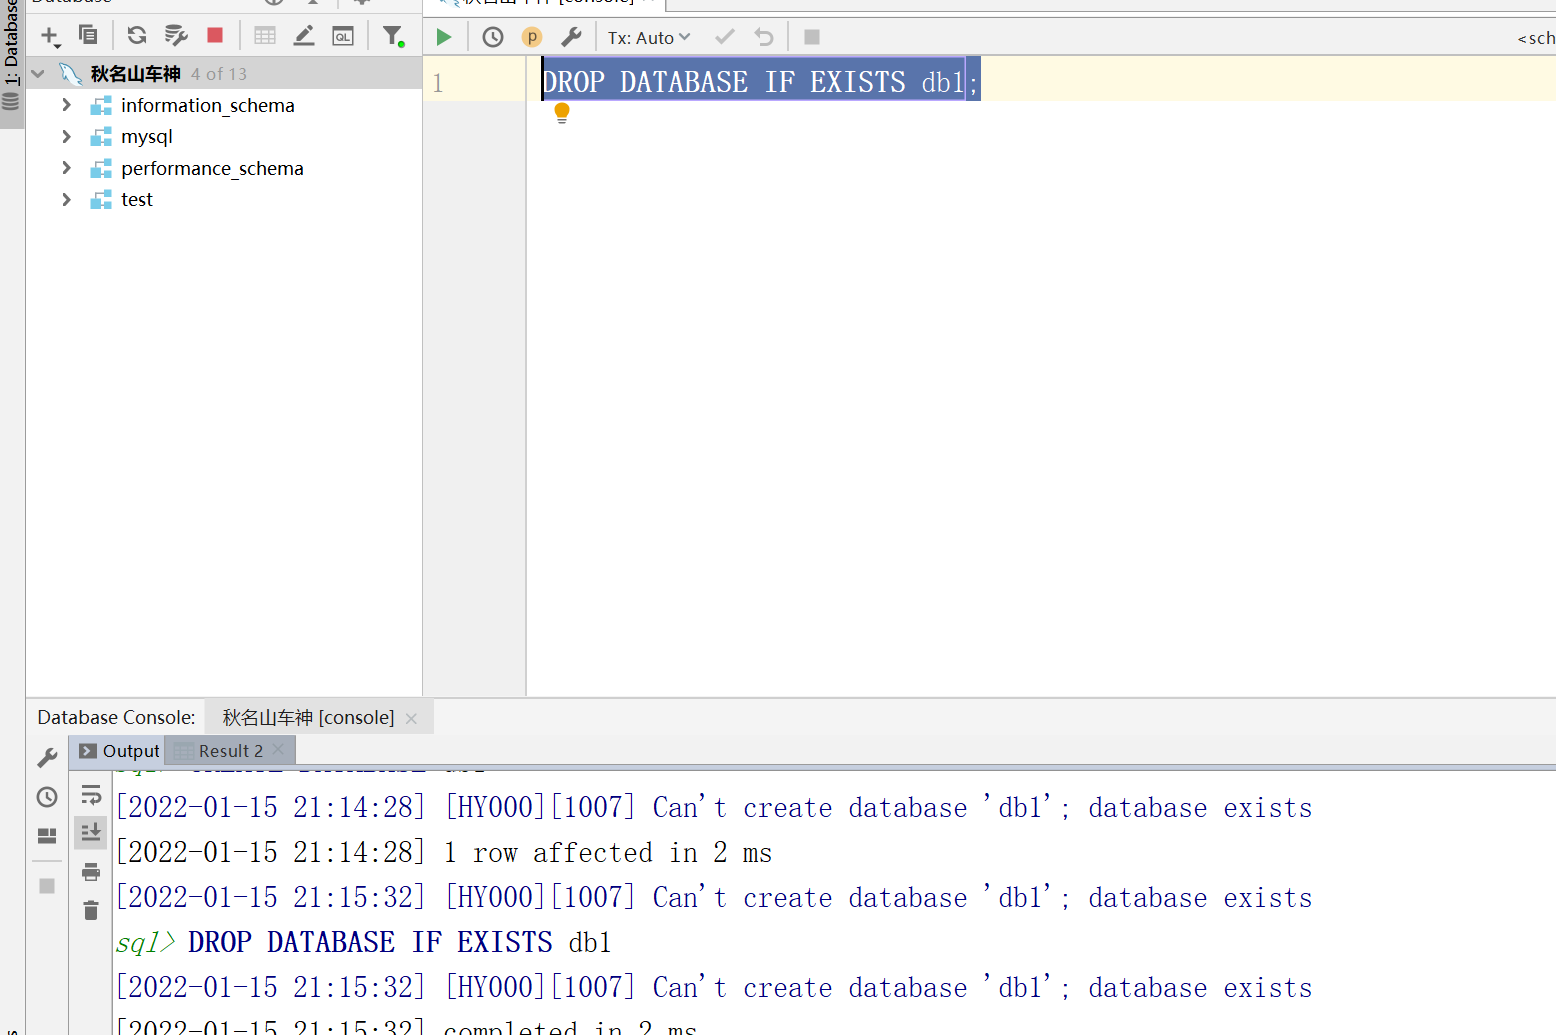The image size is (1556, 1035).
Task: Click the yellow lightbulb intention icon
Action: [x=562, y=113]
